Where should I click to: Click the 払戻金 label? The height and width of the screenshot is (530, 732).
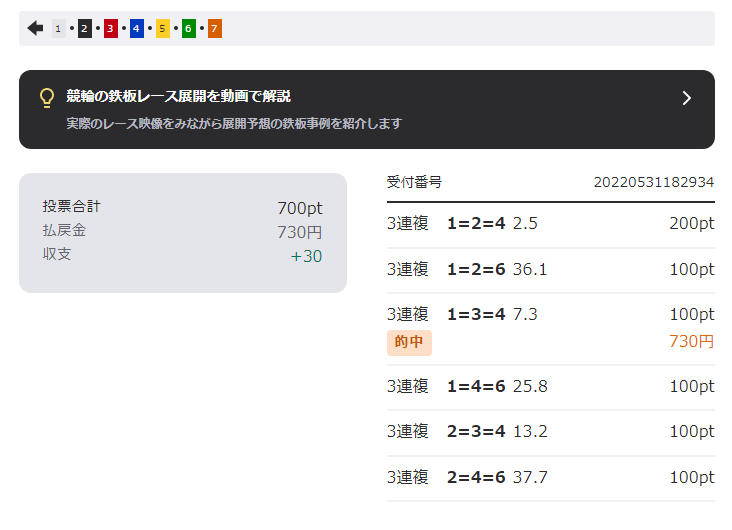click(64, 230)
